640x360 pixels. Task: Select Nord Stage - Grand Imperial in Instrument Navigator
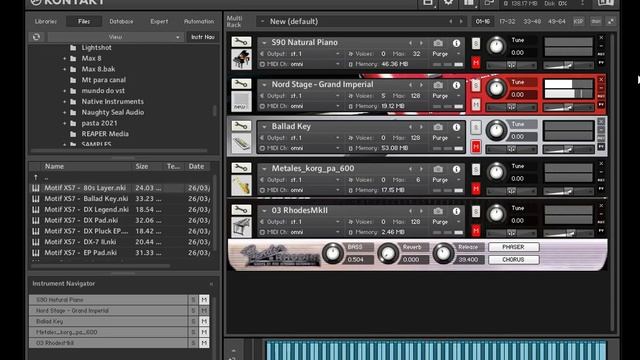[108, 311]
